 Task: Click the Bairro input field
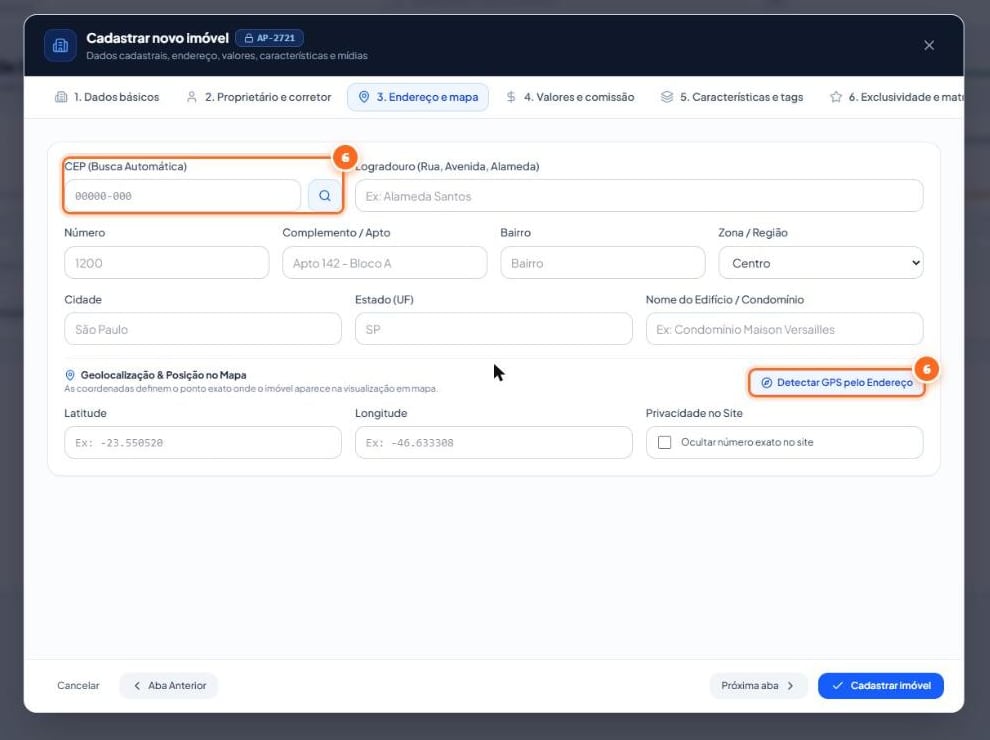602,263
